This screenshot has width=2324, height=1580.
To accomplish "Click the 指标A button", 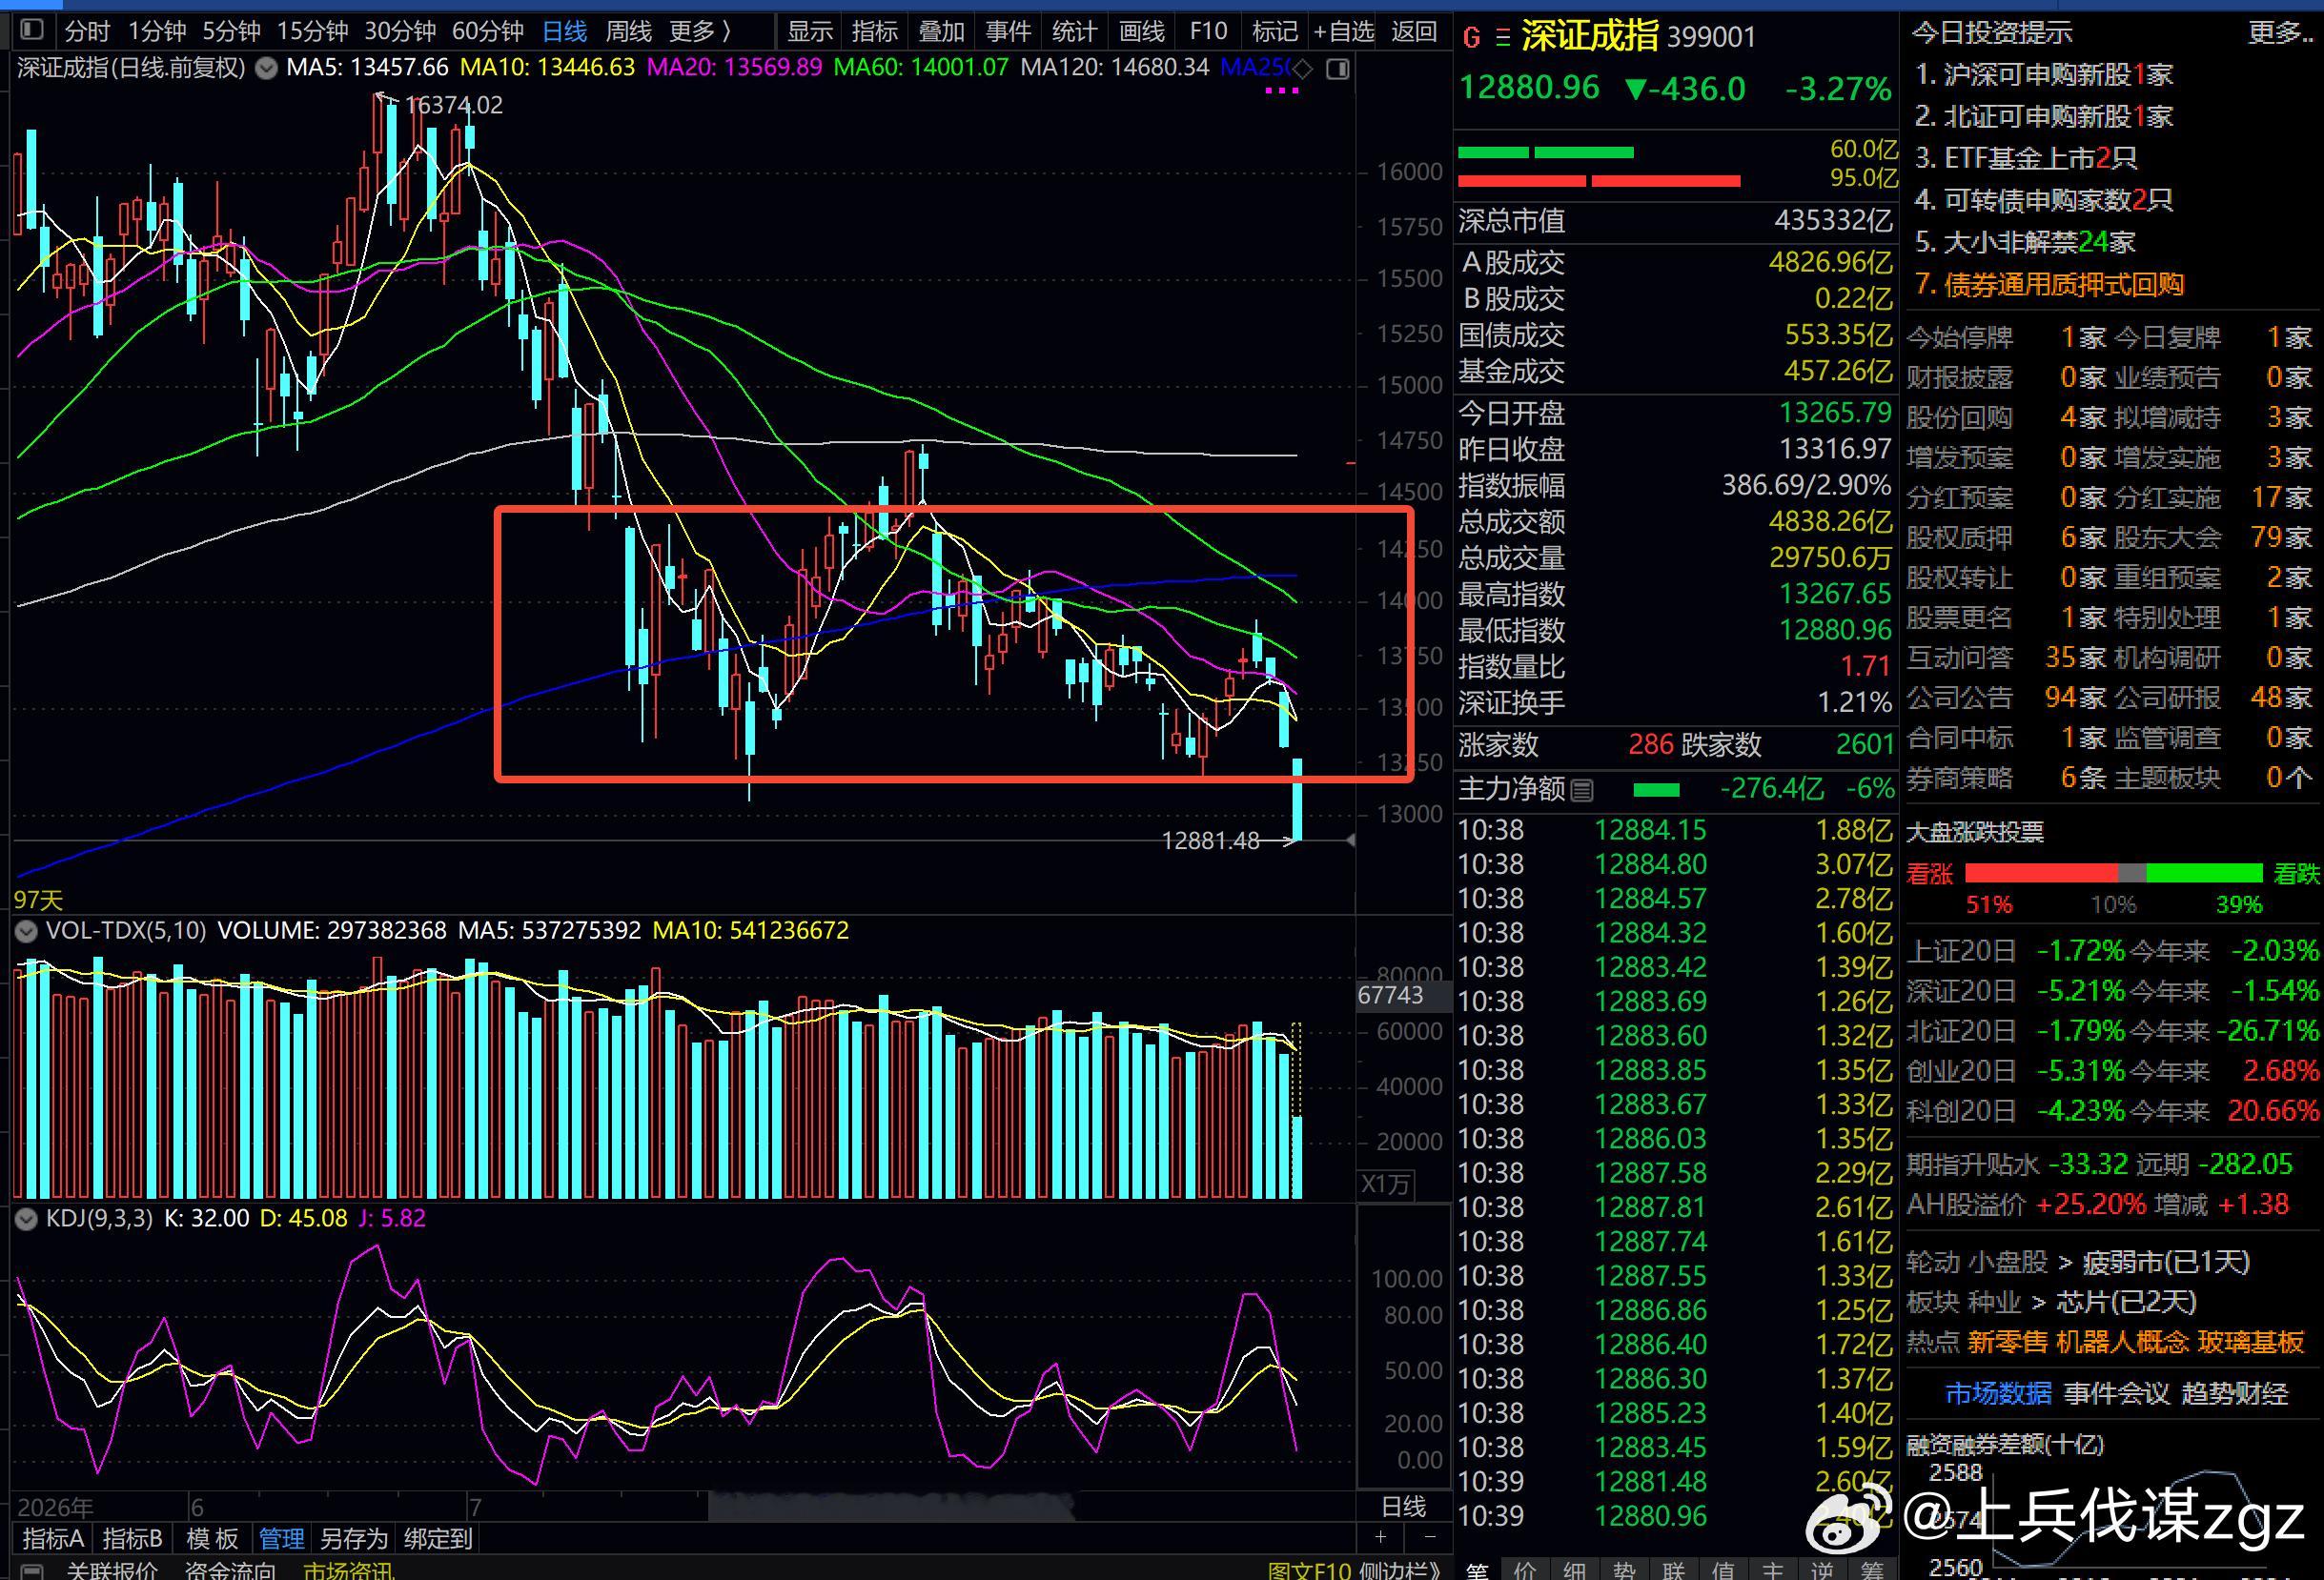I will (x=53, y=1538).
